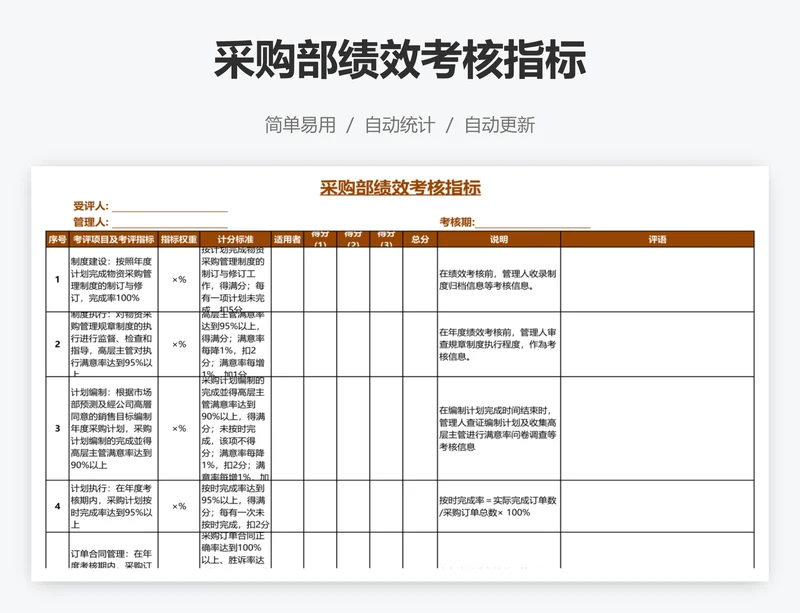Click scoring cell mentioning 正确率达到100%
Screen dimensions: 800x613
coord(235,550)
